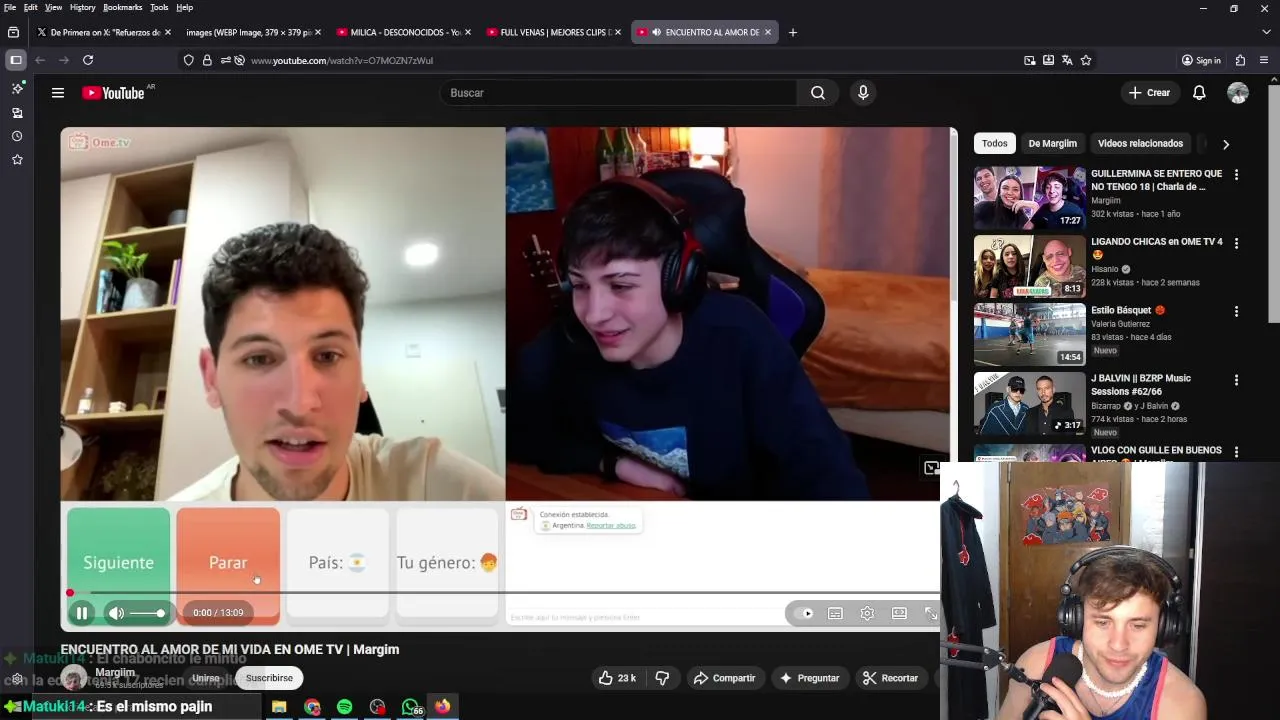The image size is (1280, 720).
Task: Seek on the video progress bar
Action: coord(504,593)
